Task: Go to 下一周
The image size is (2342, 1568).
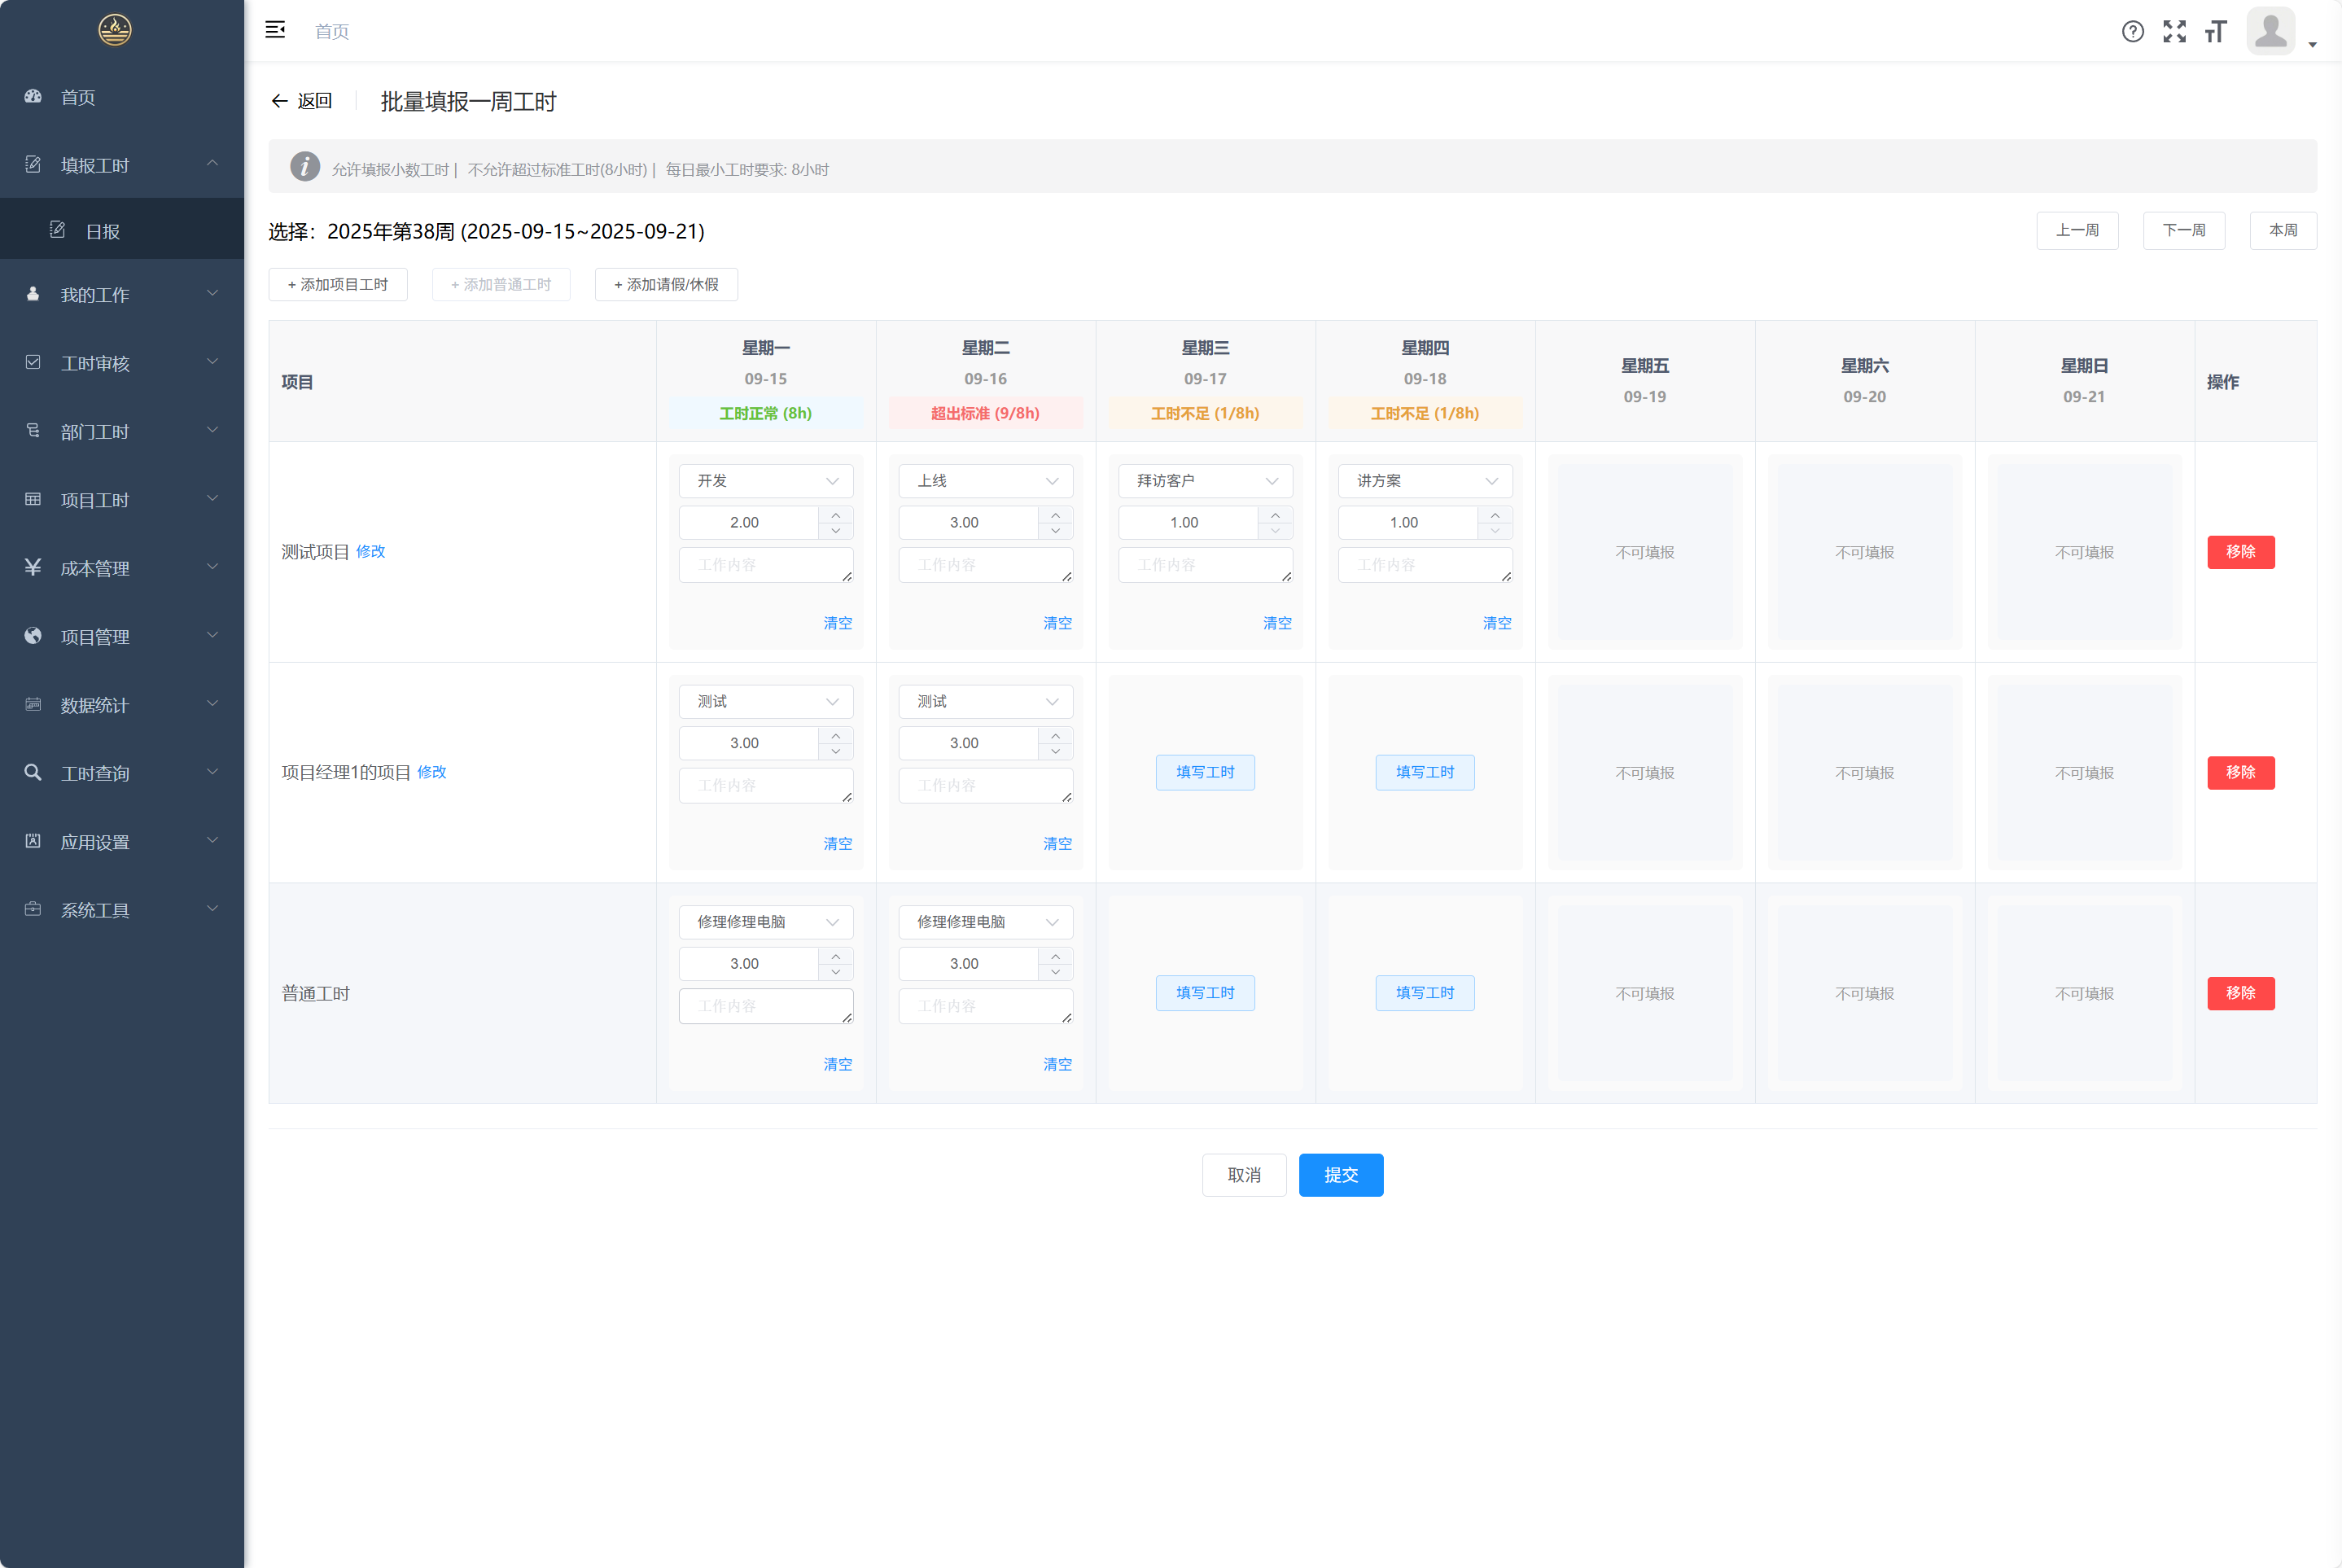Action: (2183, 230)
